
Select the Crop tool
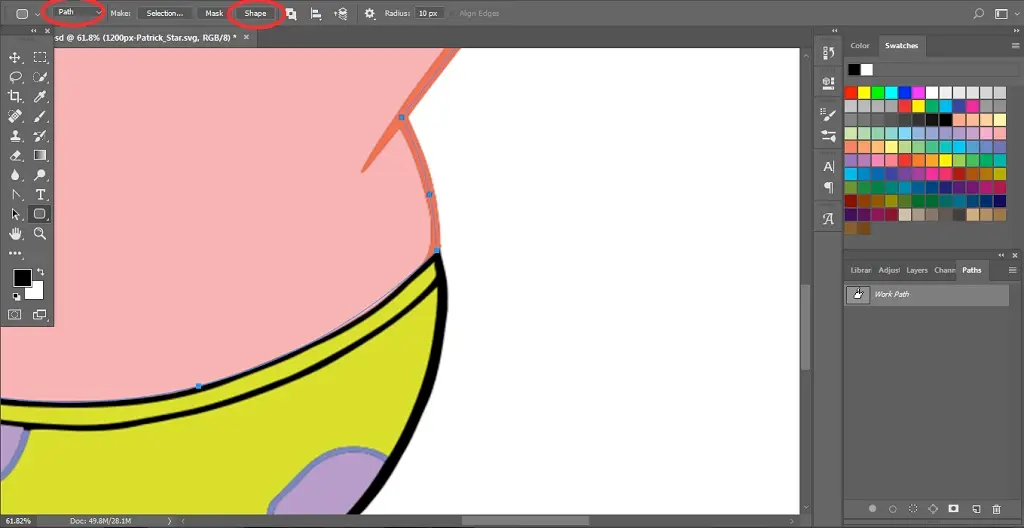point(16,97)
